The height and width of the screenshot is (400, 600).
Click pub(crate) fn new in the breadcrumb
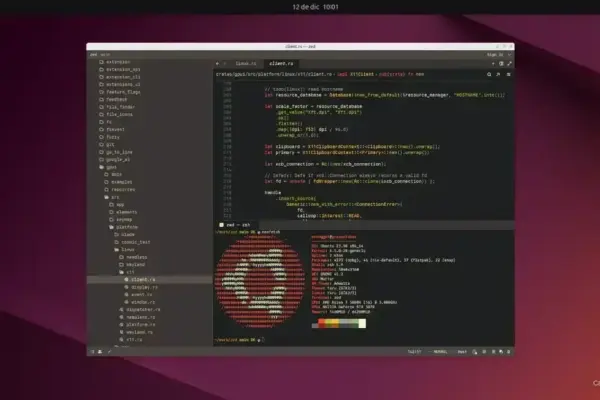(x=401, y=74)
